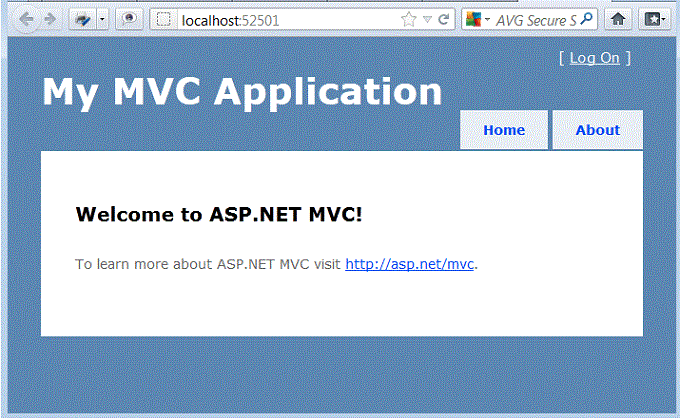Click the pen toolbar icon beside the forward arrow
Screen dimensions: 680x420
(82, 20)
